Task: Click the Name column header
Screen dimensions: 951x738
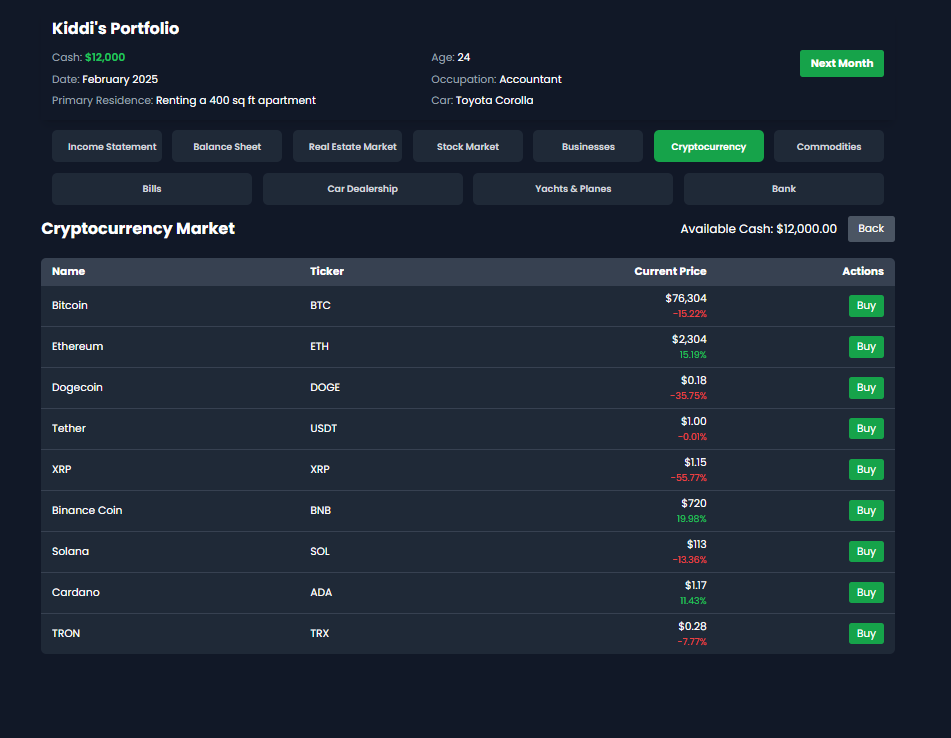Action: (69, 271)
